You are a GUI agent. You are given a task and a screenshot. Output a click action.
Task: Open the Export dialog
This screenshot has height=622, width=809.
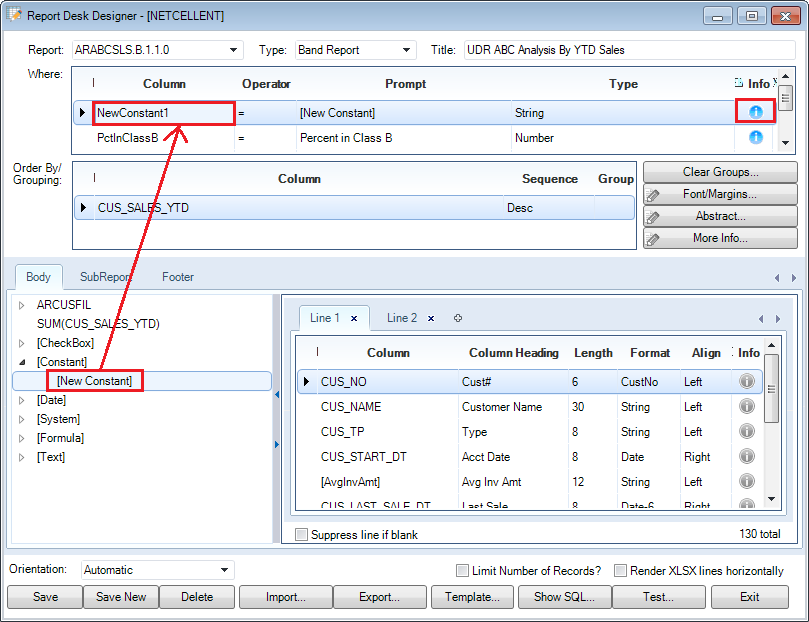click(x=380, y=597)
